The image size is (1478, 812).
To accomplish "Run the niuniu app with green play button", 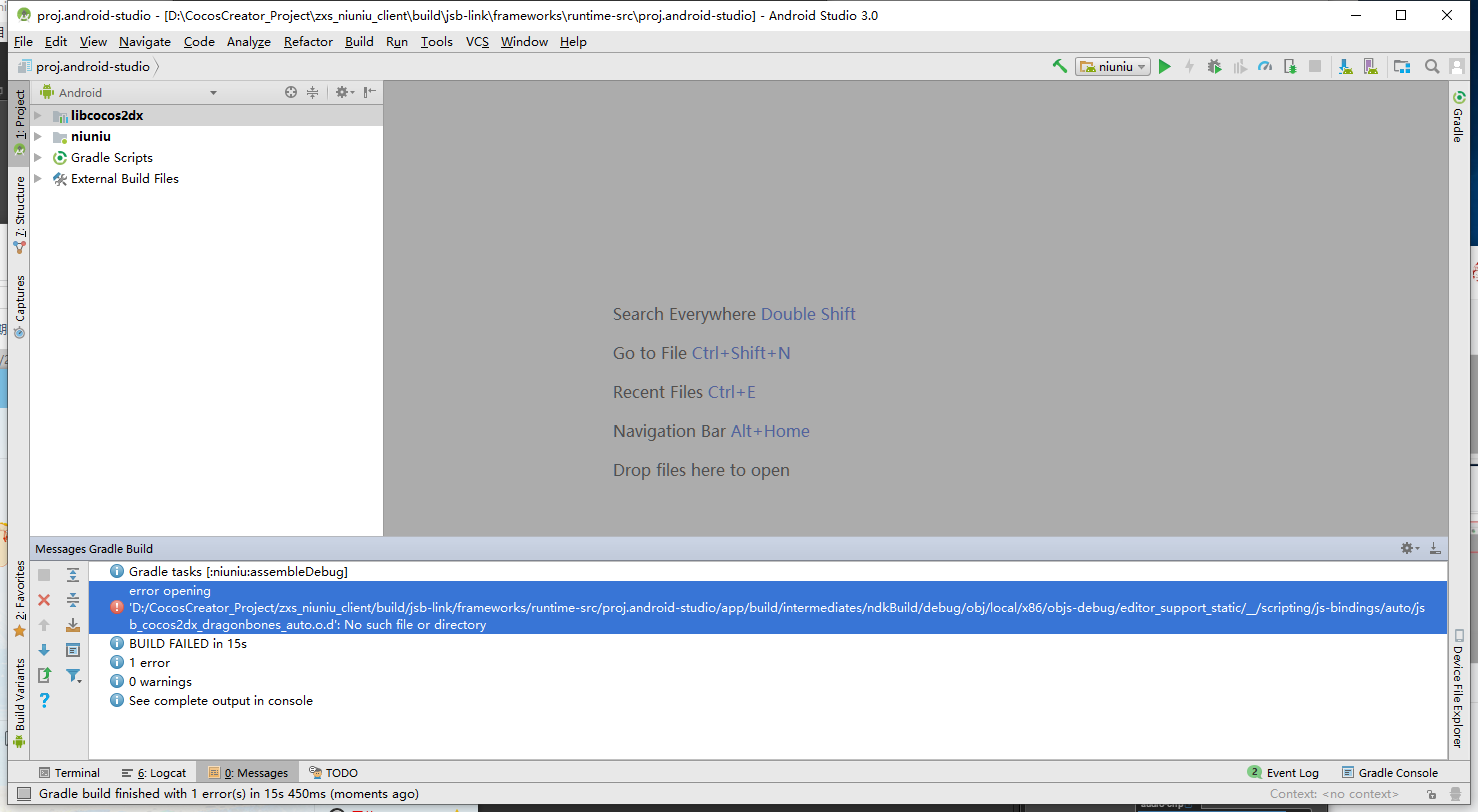I will tap(1164, 66).
